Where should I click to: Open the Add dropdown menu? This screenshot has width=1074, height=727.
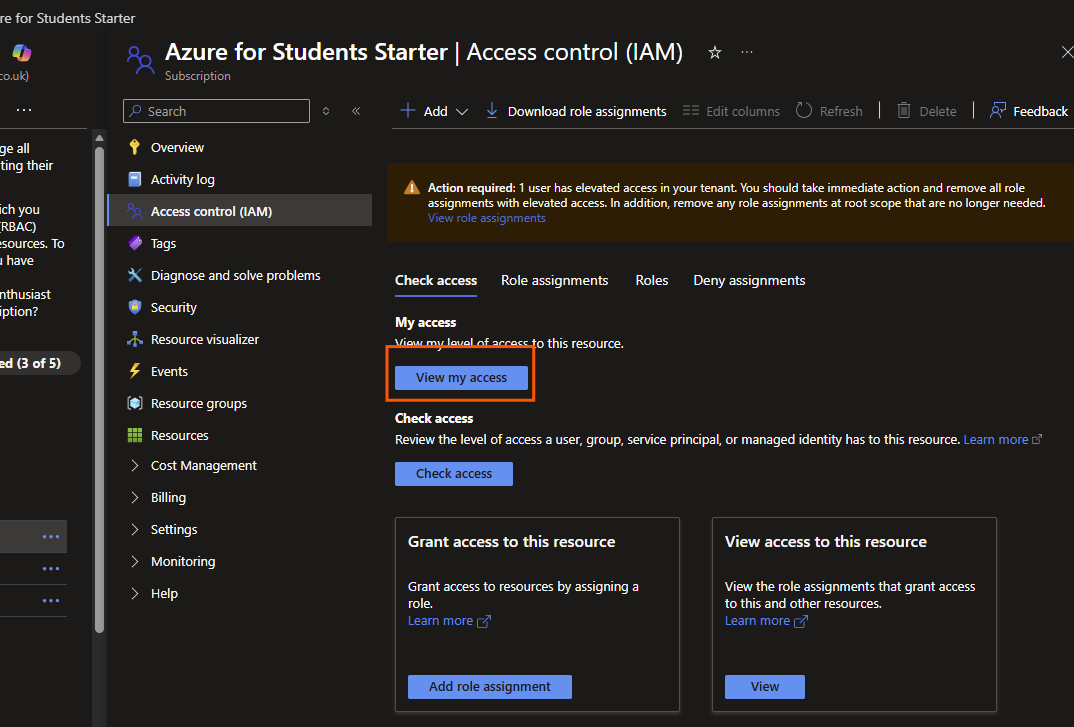coord(434,111)
